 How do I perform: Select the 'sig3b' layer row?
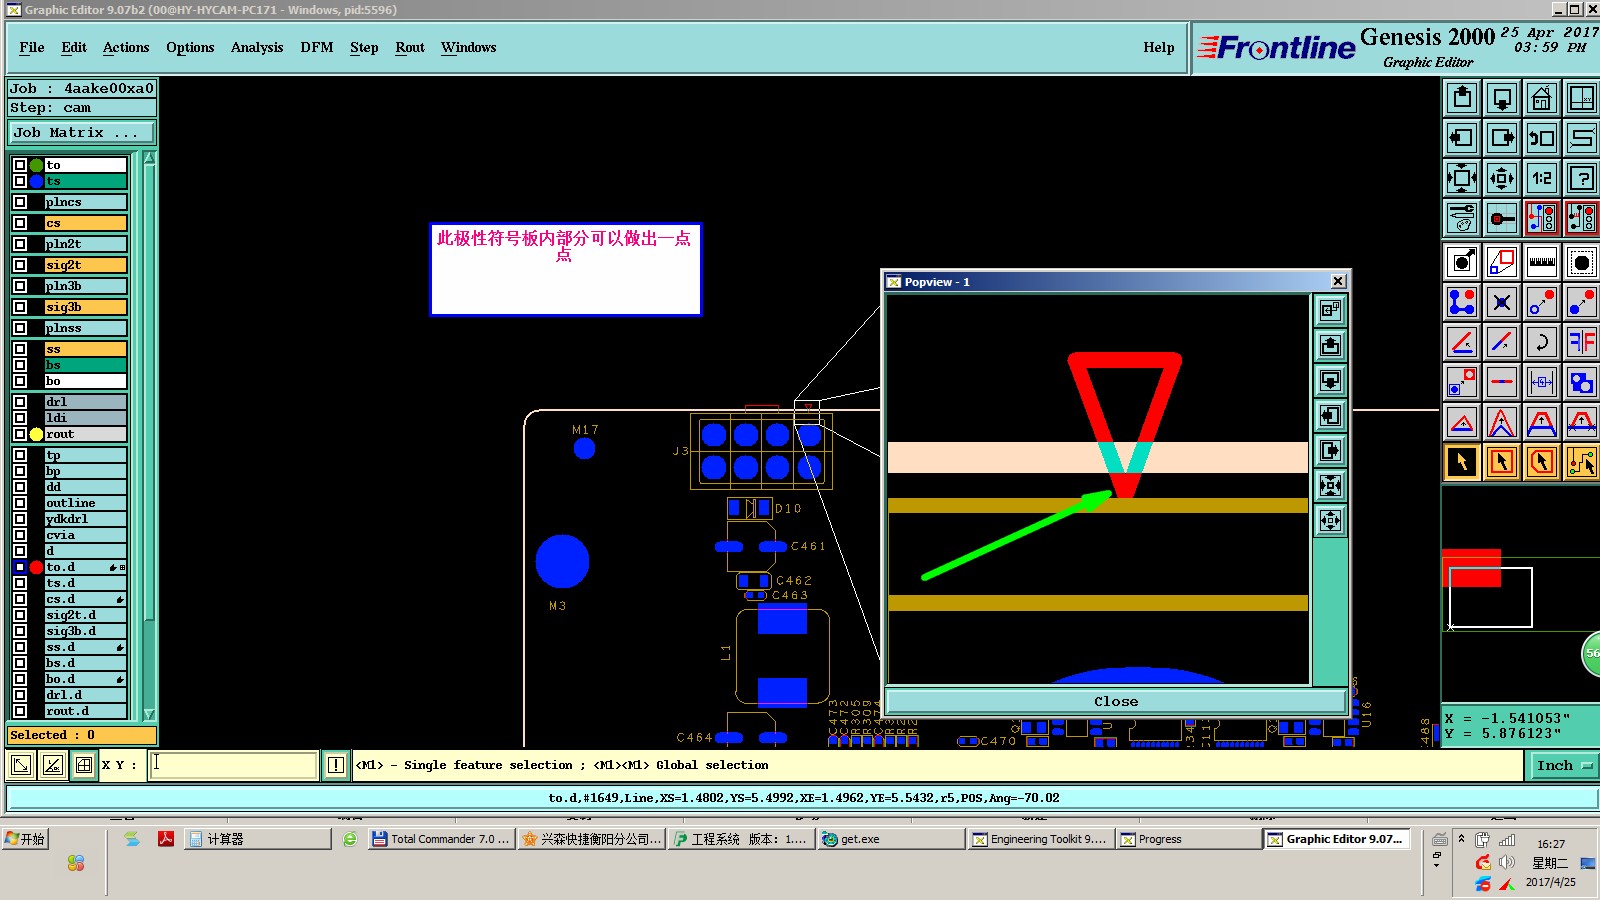click(85, 307)
